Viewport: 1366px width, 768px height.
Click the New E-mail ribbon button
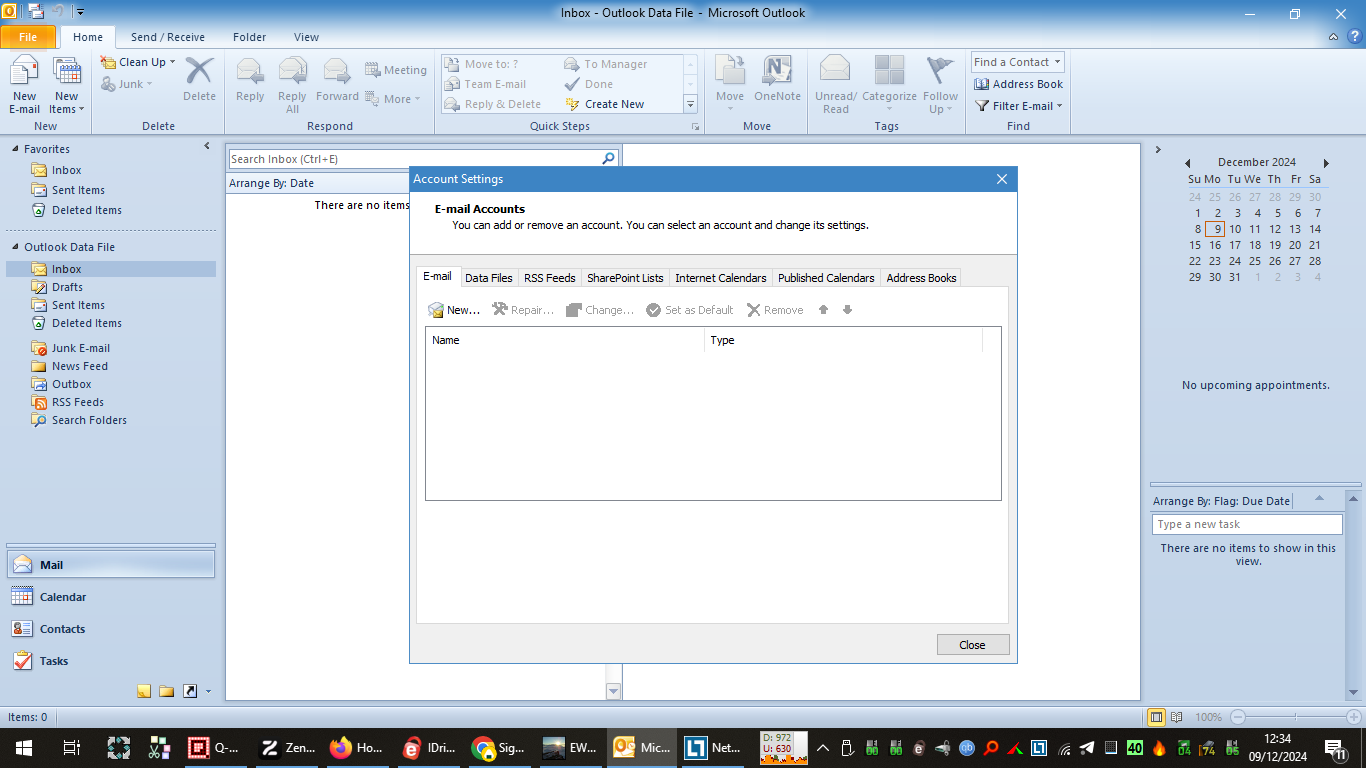pos(24,86)
